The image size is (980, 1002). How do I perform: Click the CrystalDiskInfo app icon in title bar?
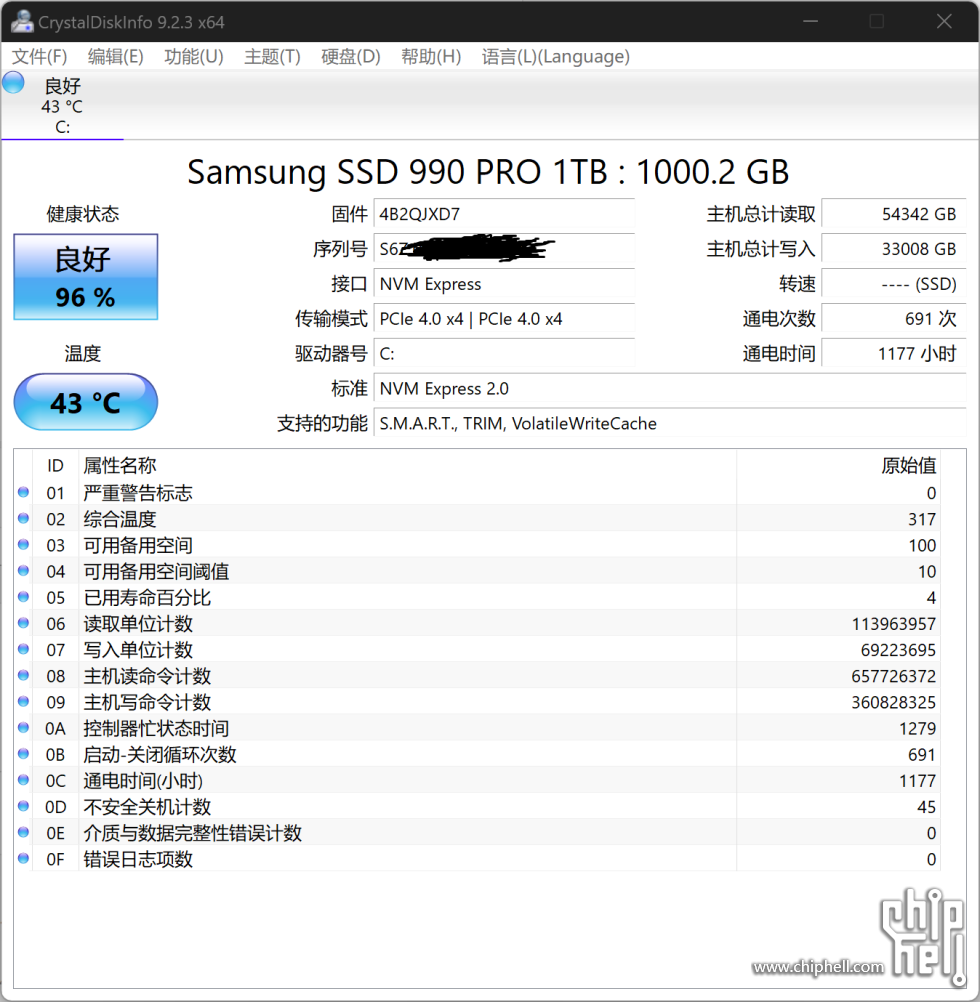click(x=22, y=21)
